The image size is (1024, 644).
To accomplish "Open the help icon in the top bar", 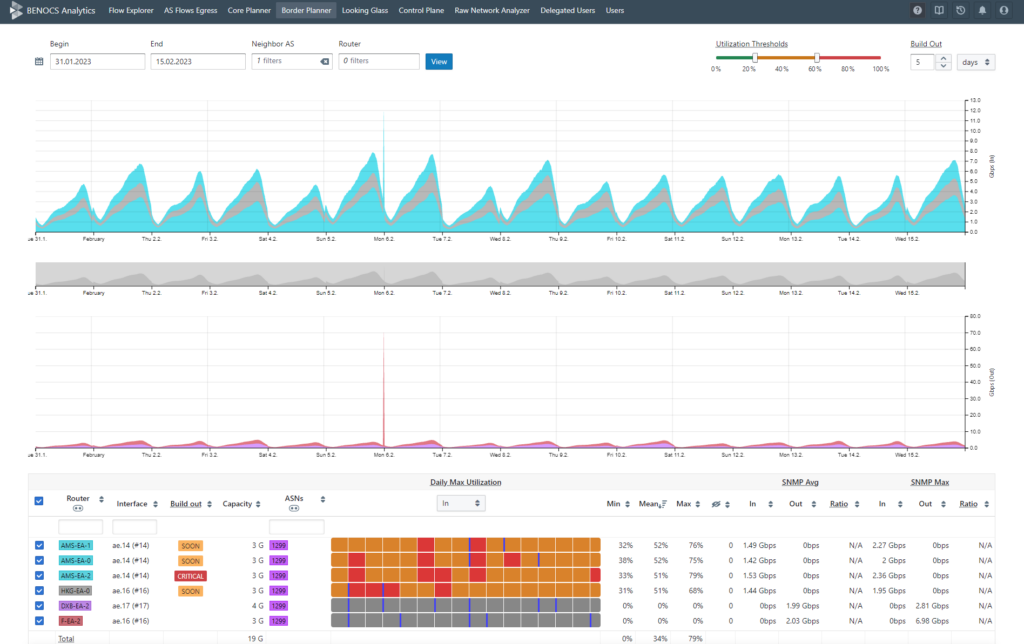I will pyautogui.click(x=917, y=10).
